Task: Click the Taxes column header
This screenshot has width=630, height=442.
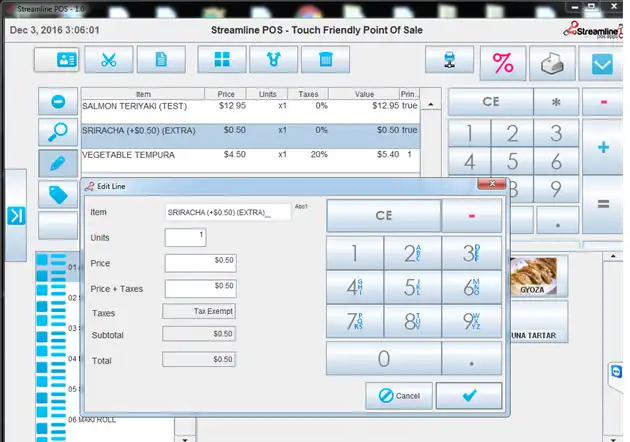Action: pyautogui.click(x=308, y=94)
